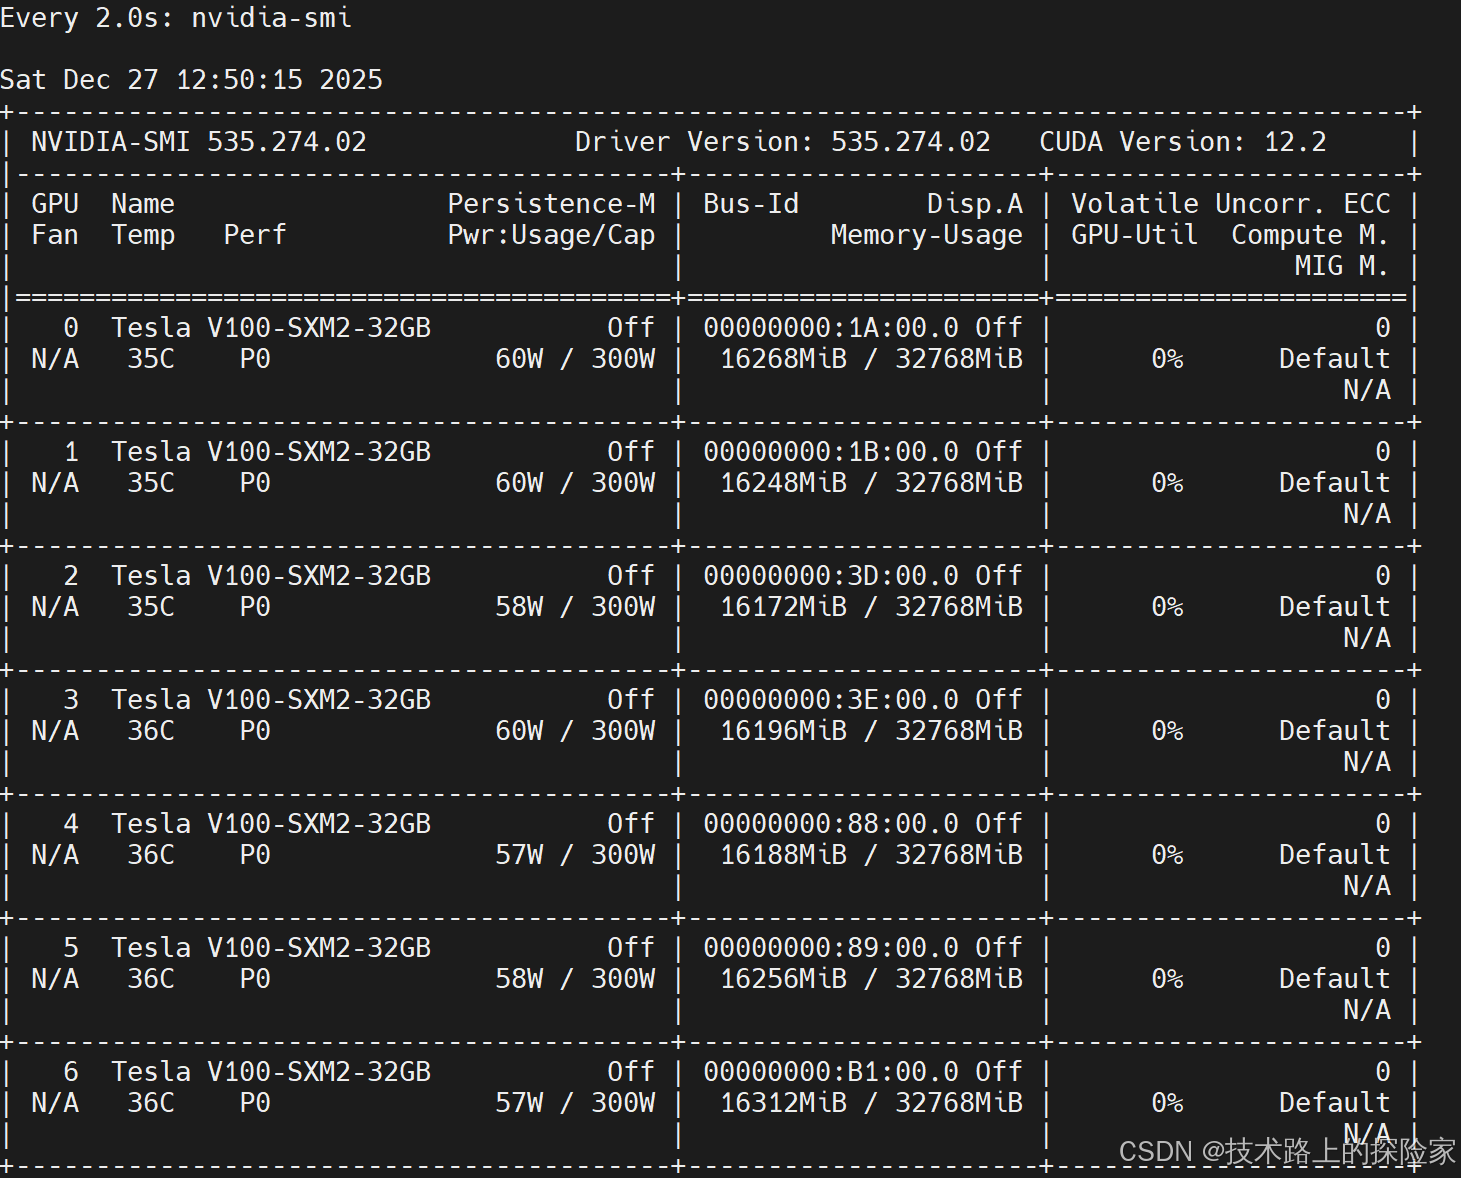Select bus ID '00000000:3D:00.0'
Viewport: 1461px width, 1178px height.
coord(831,576)
